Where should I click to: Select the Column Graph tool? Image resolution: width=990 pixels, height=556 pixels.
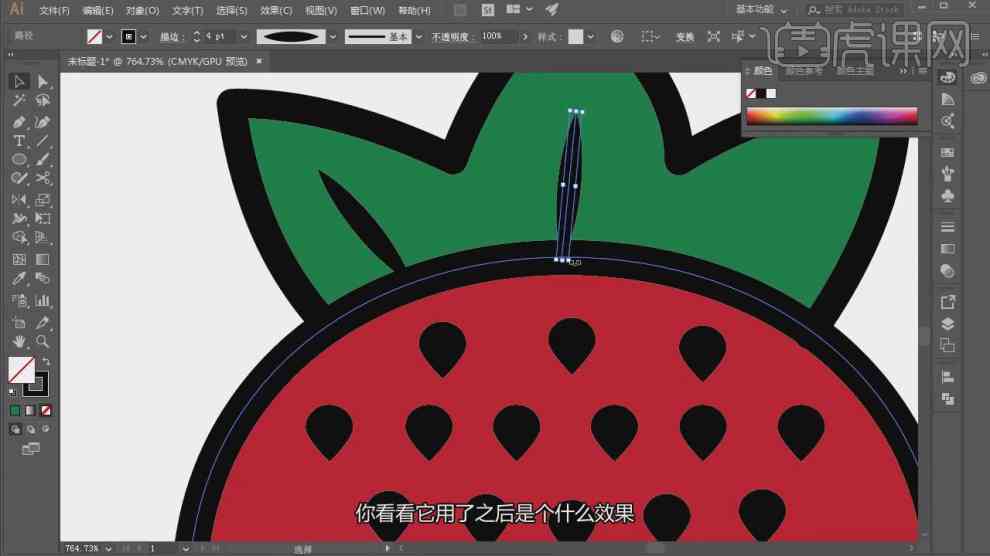pos(42,300)
